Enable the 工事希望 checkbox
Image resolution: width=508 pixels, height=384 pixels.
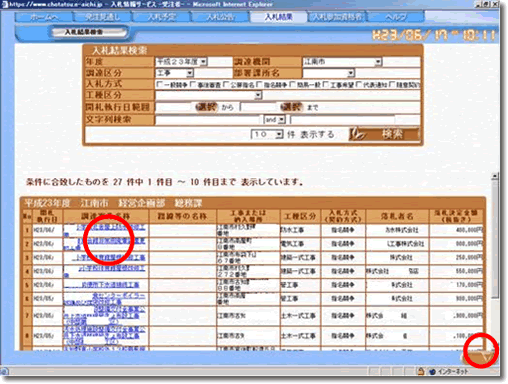[326, 84]
